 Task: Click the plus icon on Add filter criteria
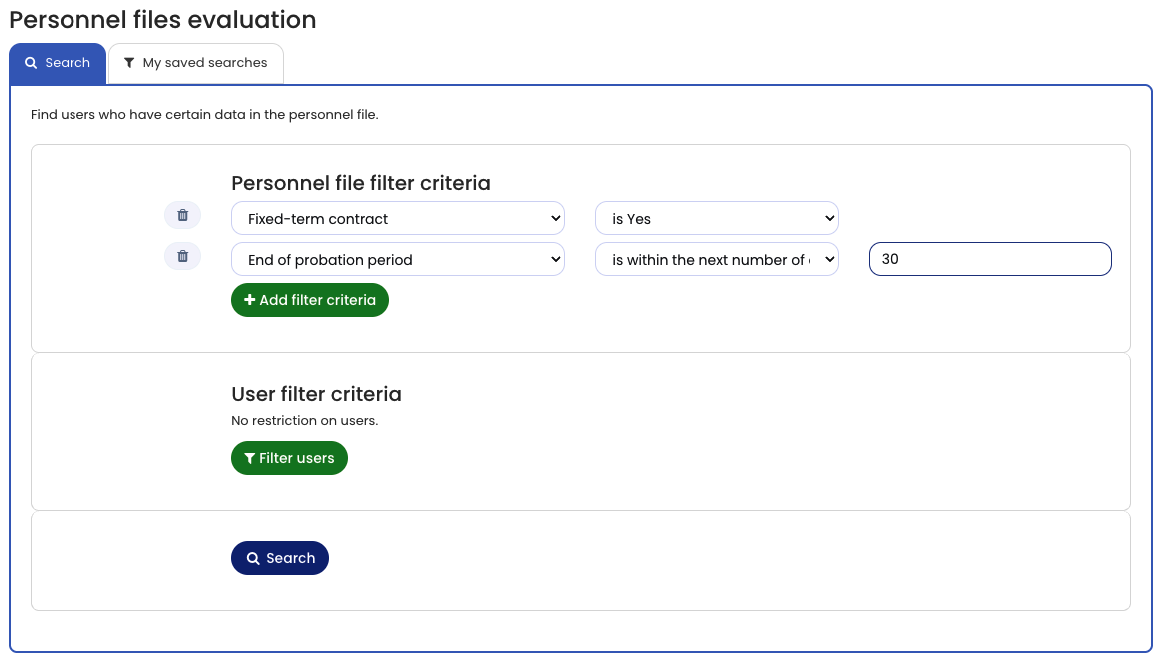coord(250,300)
